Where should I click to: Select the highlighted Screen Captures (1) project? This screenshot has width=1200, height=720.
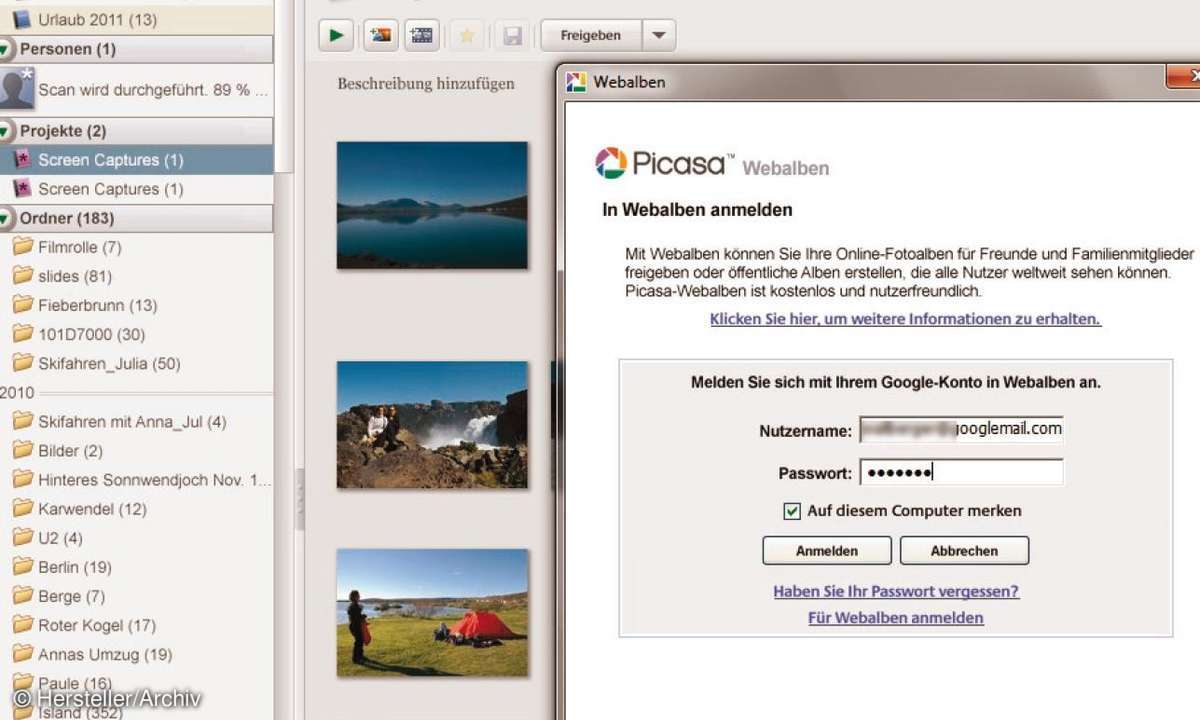tap(136, 160)
